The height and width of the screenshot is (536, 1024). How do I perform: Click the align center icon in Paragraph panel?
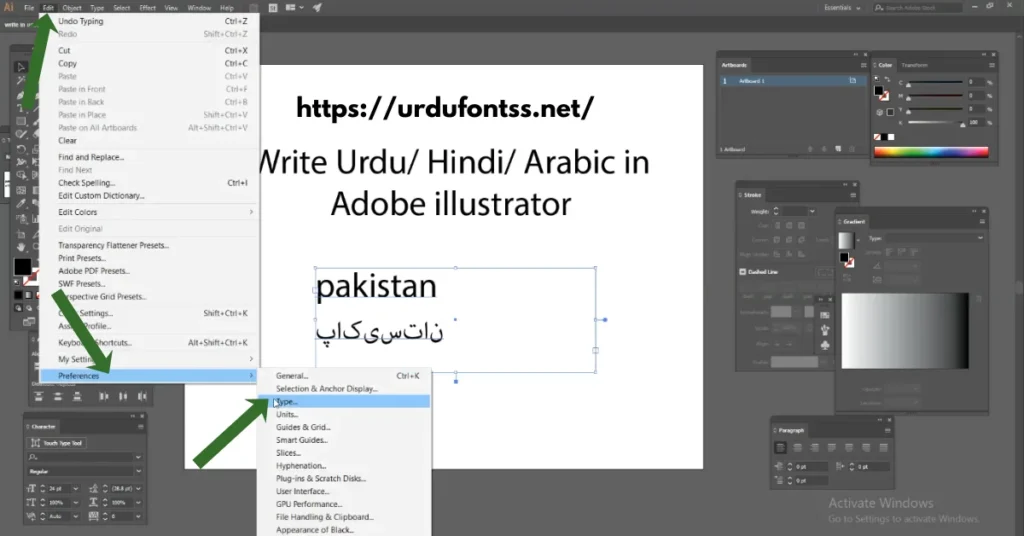click(797, 448)
